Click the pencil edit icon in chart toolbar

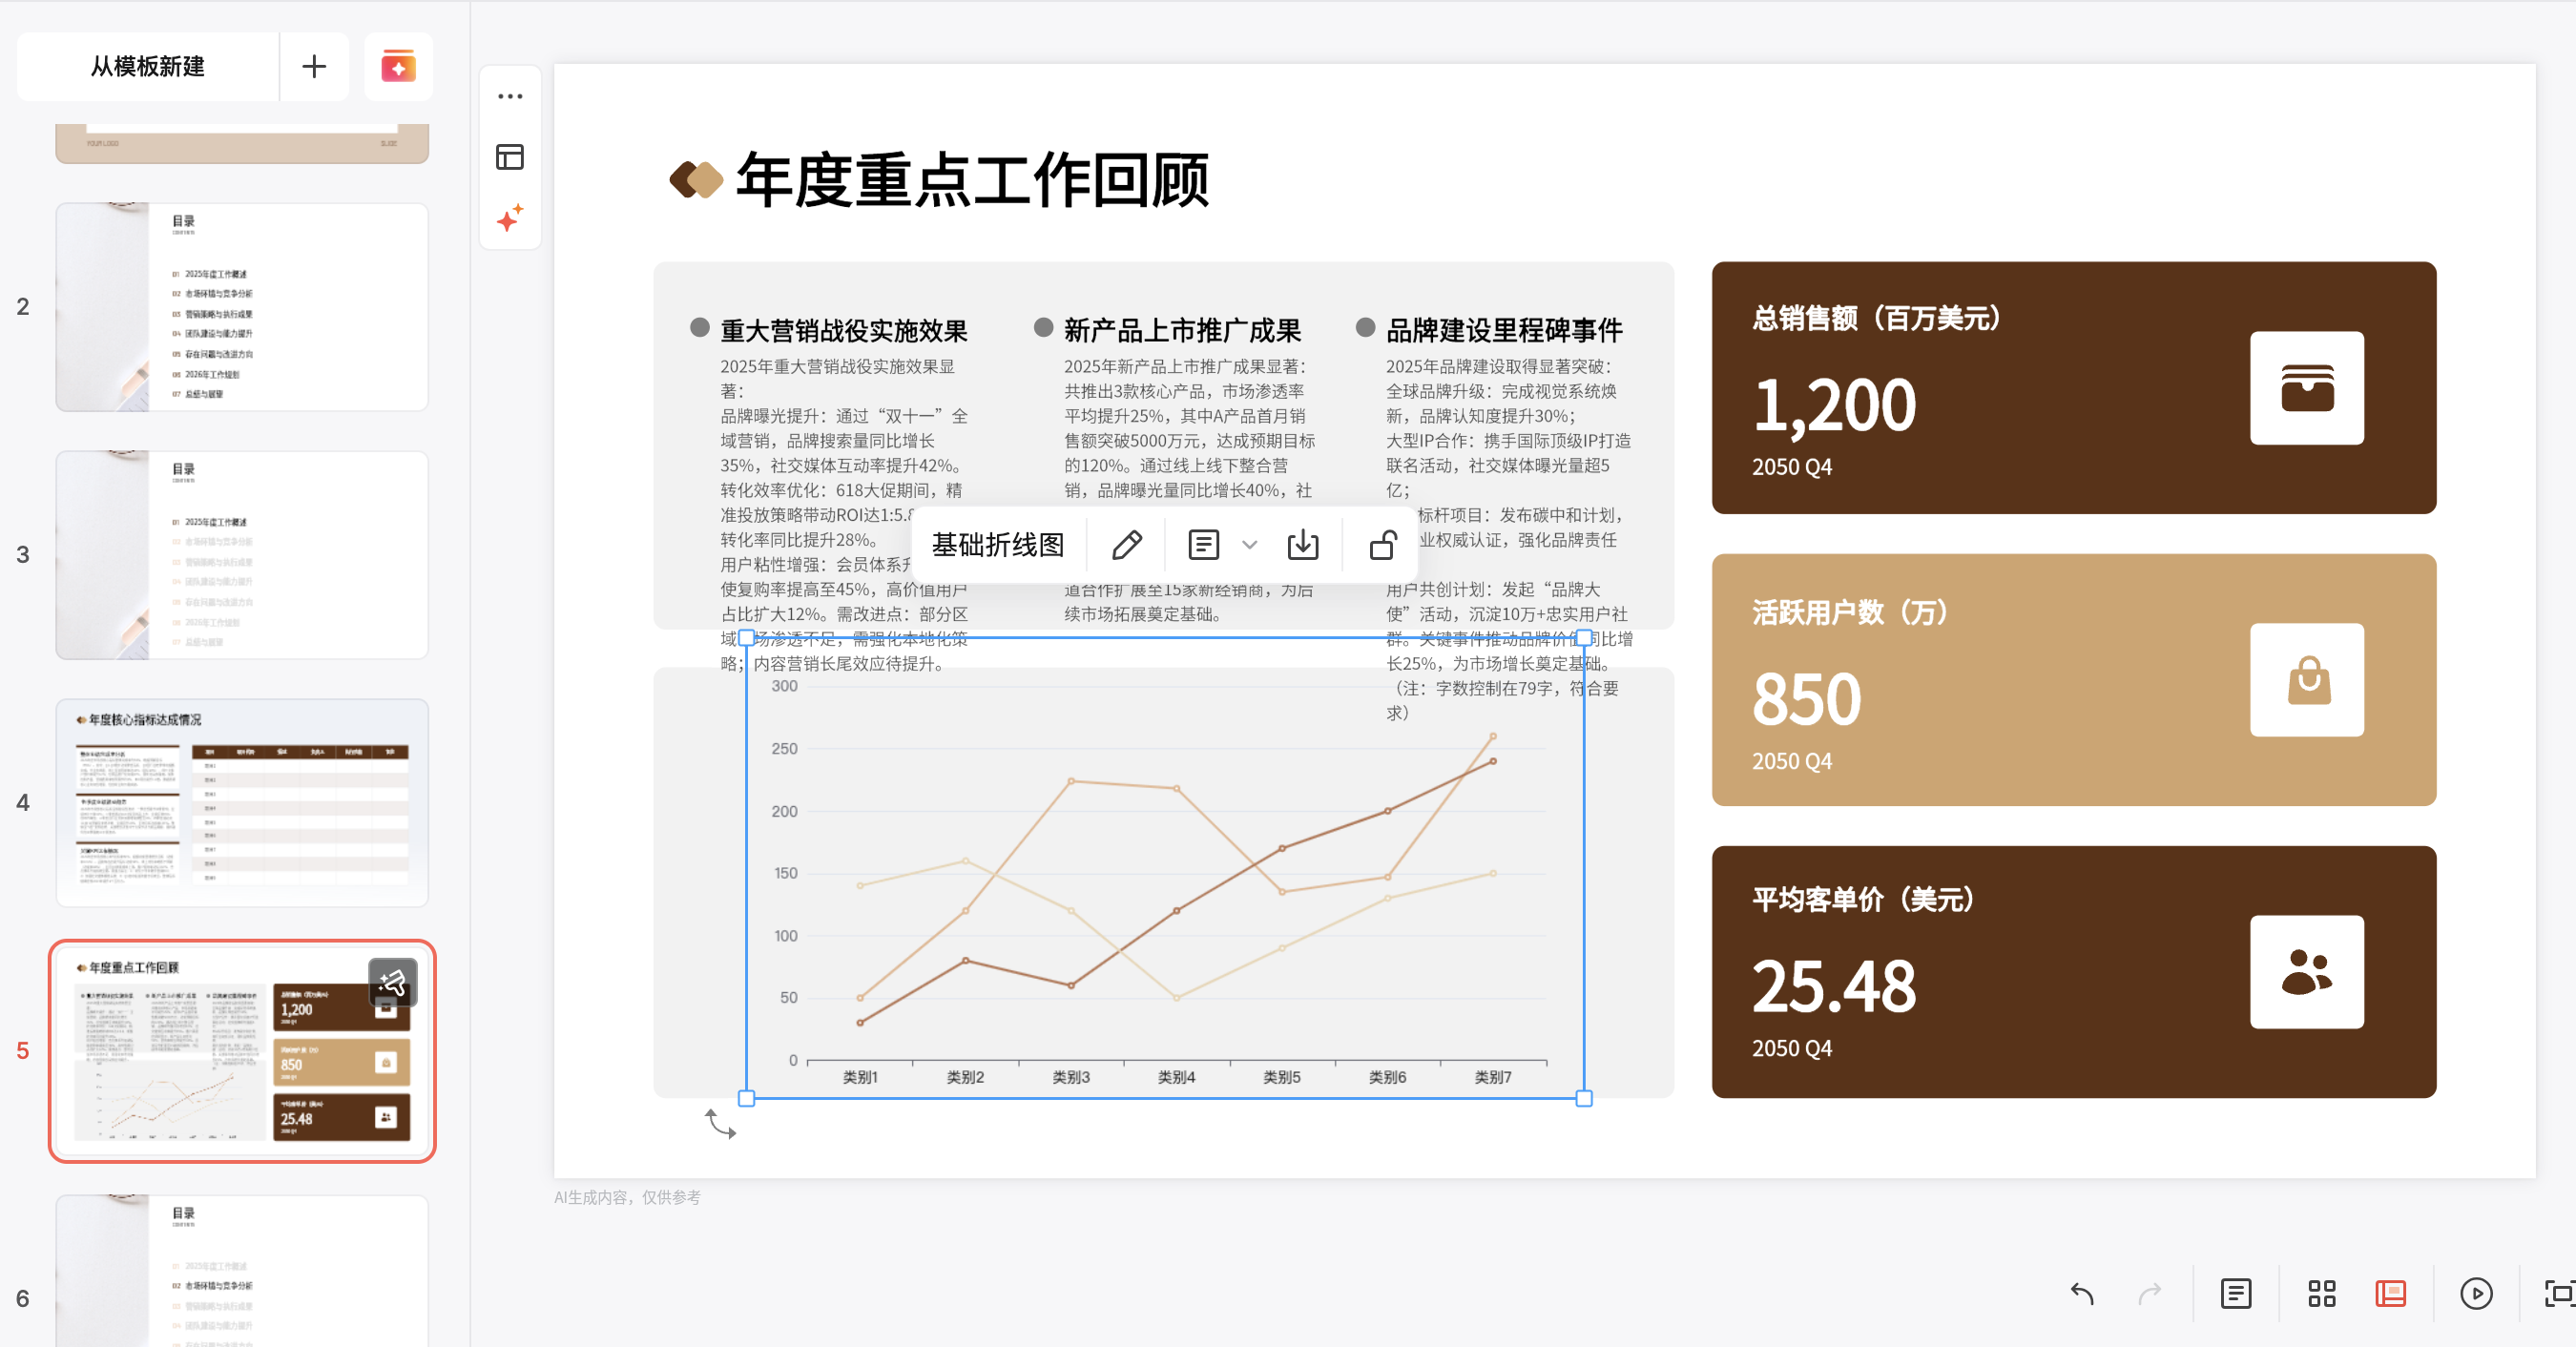point(1126,545)
